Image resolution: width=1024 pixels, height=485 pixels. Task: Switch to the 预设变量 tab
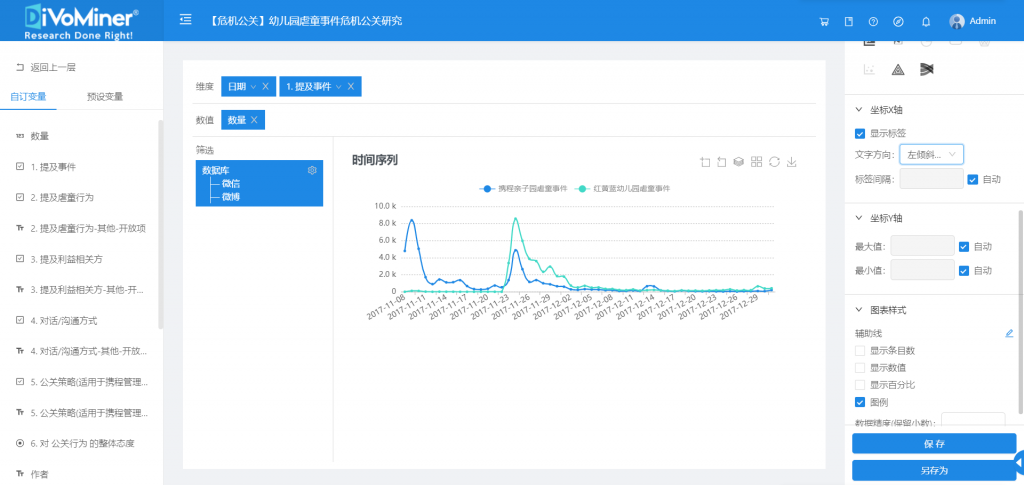point(105,97)
